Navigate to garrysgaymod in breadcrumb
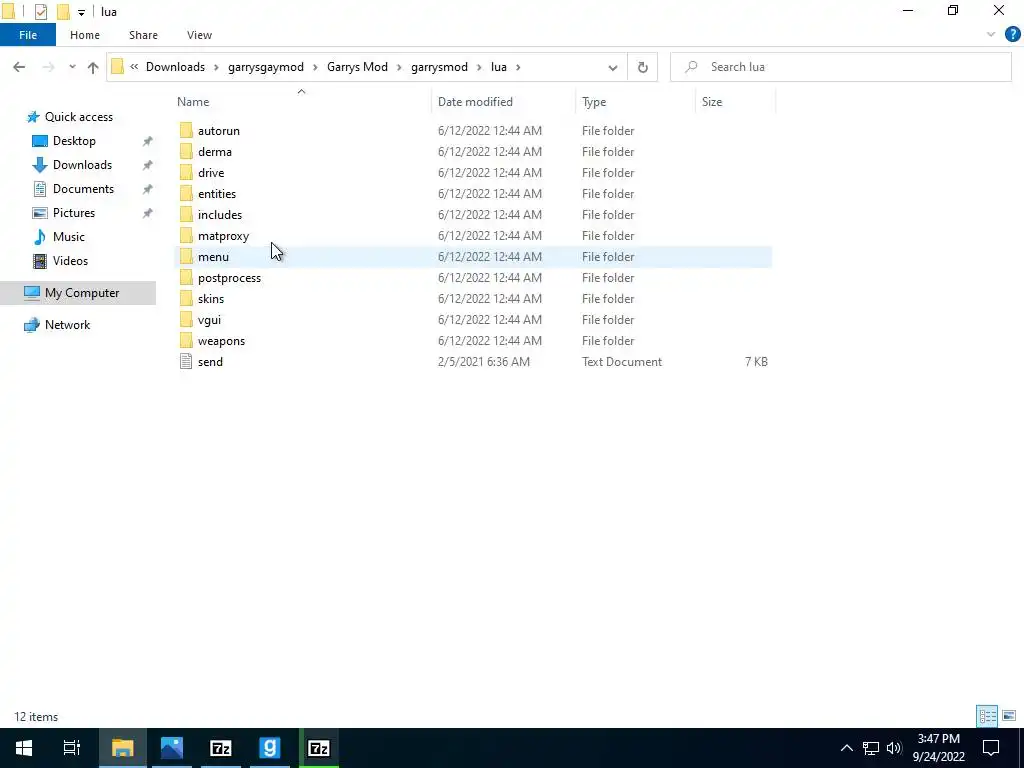Image resolution: width=1024 pixels, height=768 pixels. 266,67
